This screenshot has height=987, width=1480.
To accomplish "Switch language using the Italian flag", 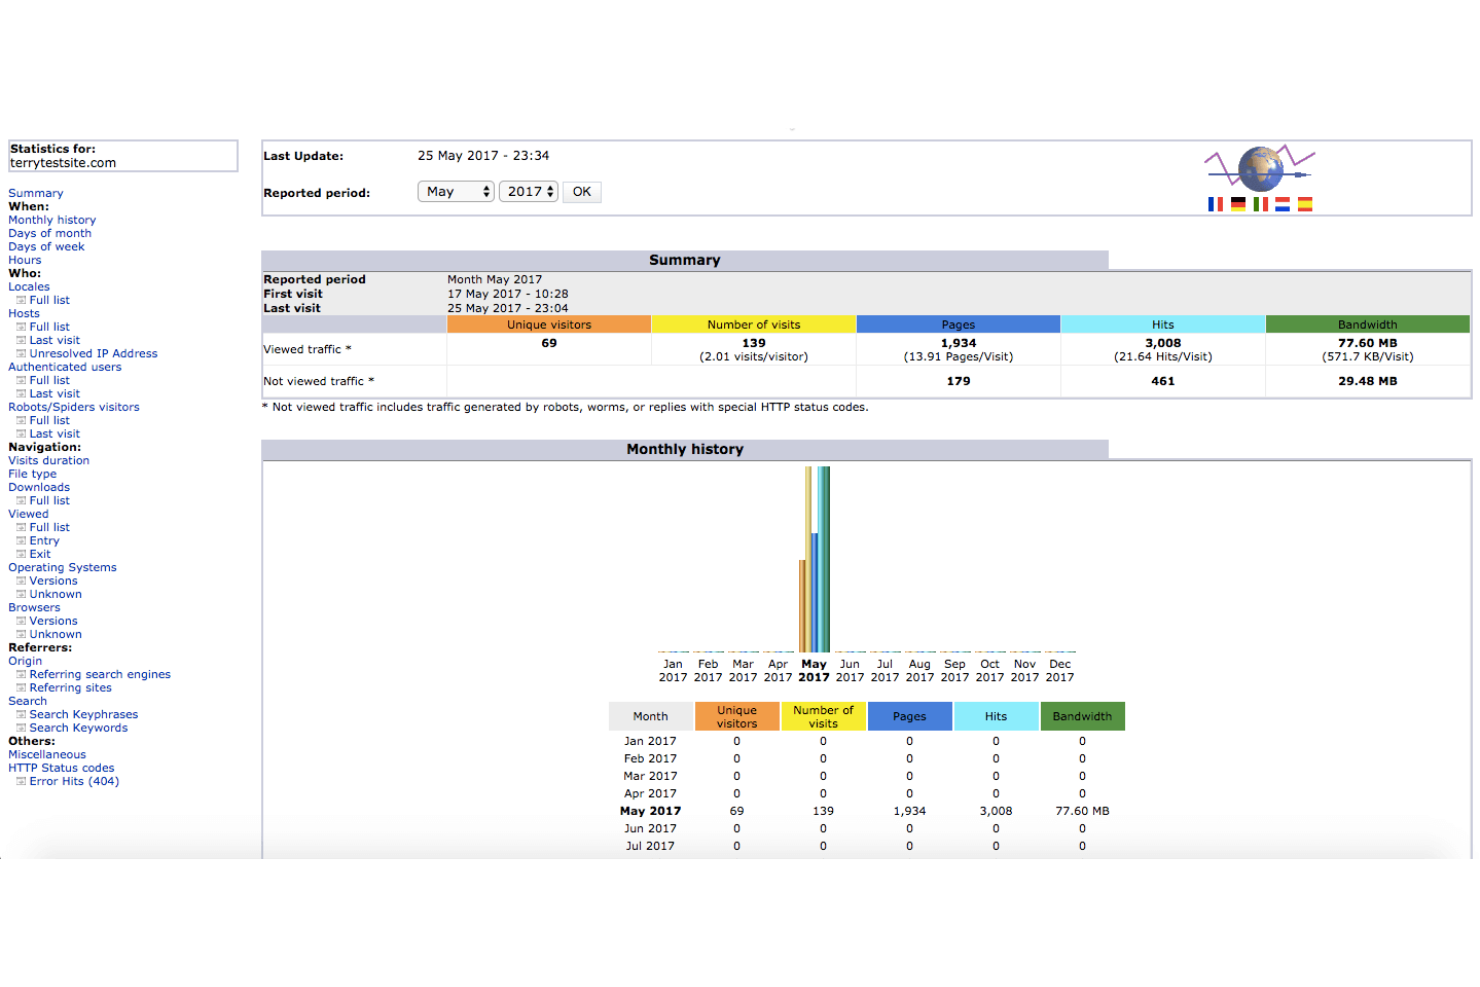I will pyautogui.click(x=1260, y=204).
